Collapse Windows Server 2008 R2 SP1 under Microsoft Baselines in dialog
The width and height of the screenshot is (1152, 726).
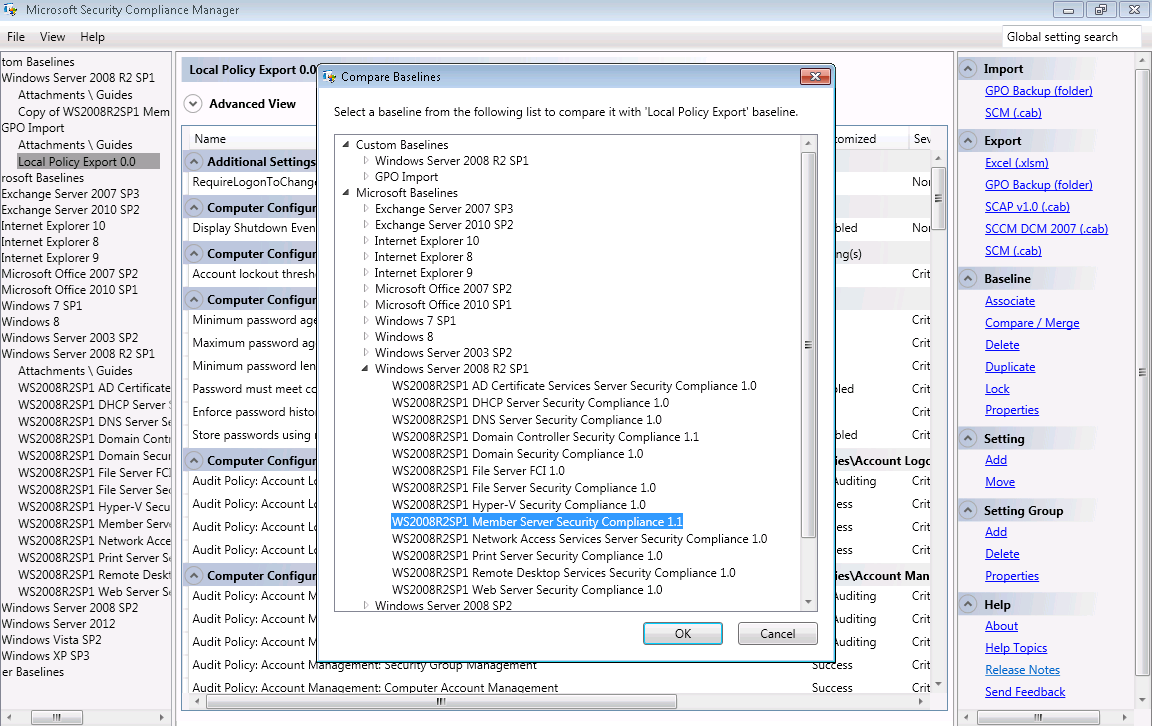pos(364,369)
